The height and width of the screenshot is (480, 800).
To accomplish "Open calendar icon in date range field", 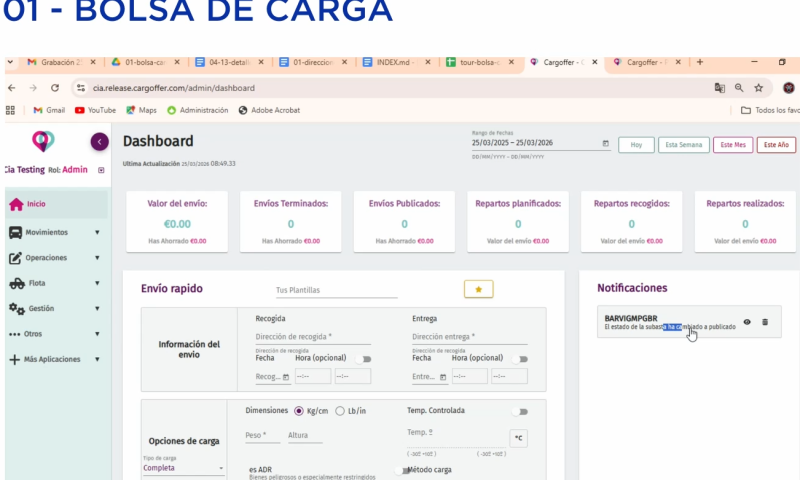I will pyautogui.click(x=606, y=143).
